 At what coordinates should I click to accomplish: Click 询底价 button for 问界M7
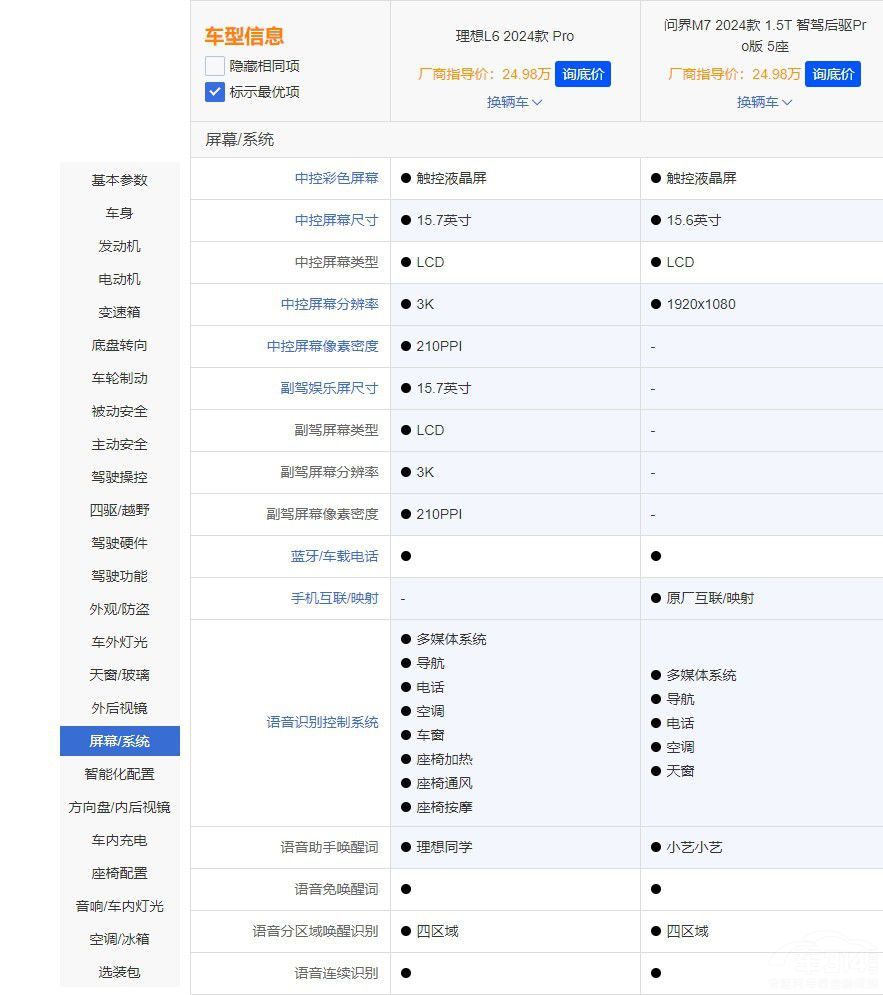pyautogui.click(x=833, y=73)
